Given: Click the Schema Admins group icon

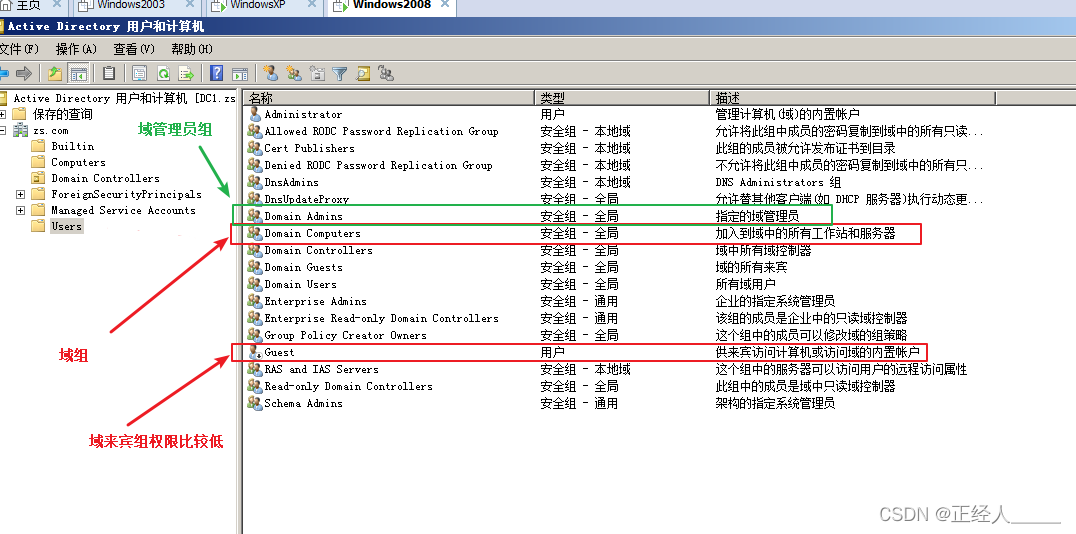Looking at the screenshot, I should pos(255,404).
